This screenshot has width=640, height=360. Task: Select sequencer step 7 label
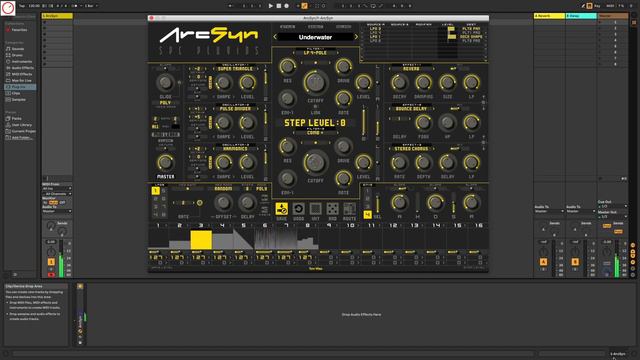coord(286,225)
